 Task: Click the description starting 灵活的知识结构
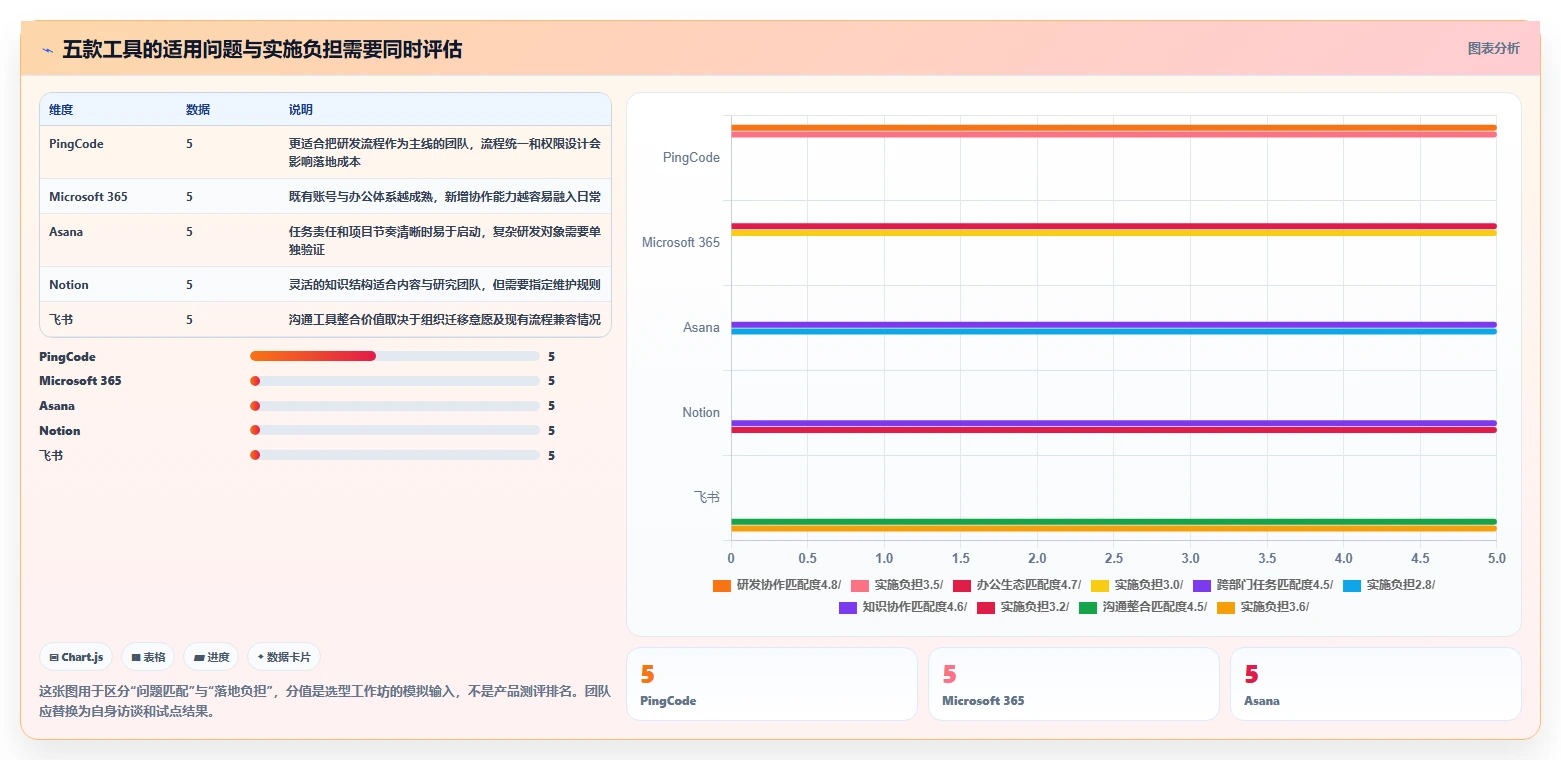pos(445,285)
